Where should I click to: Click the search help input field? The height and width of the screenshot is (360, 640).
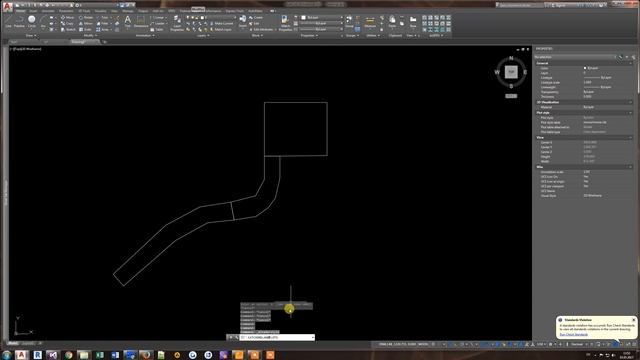(x=520, y=5)
